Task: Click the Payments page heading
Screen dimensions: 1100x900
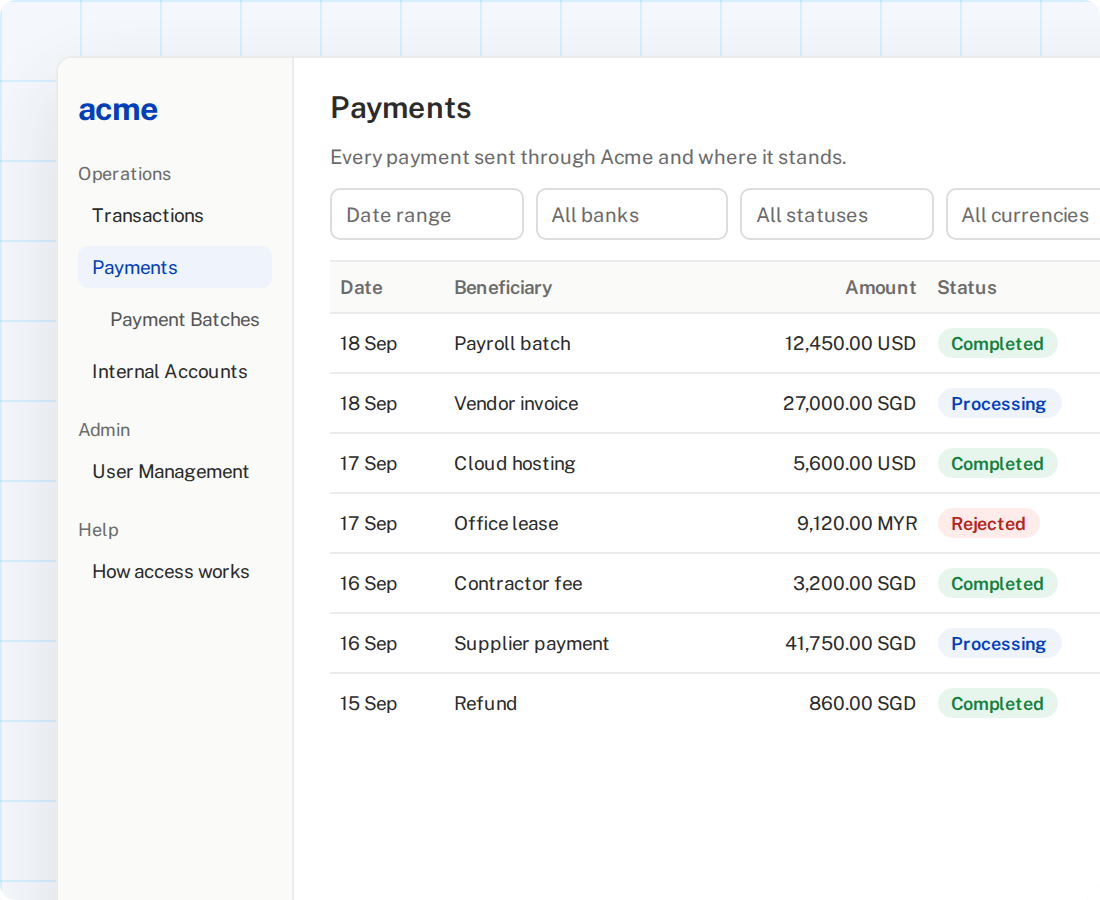Action: 401,108
